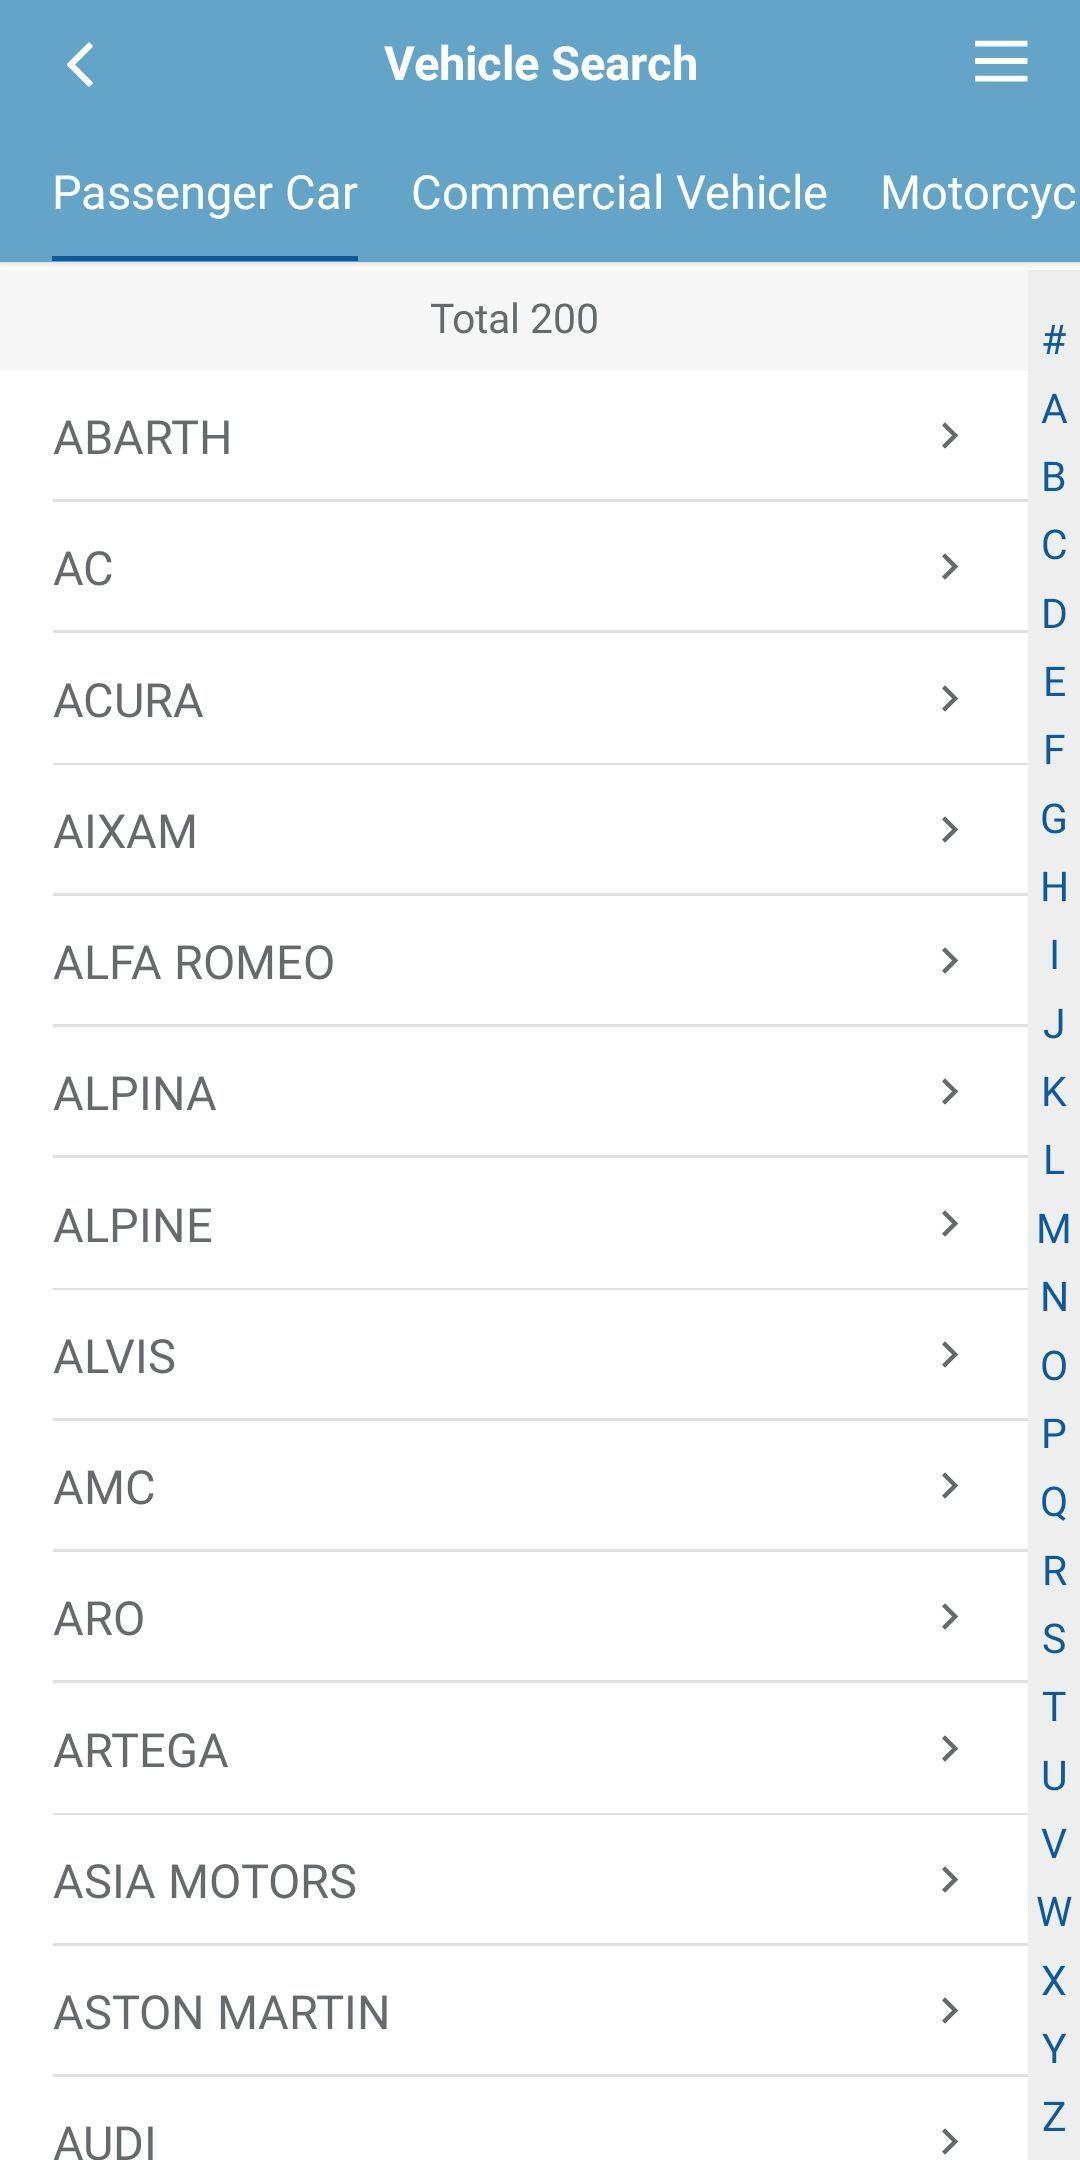Switch to the Commercial Vehicle tab

coord(619,193)
